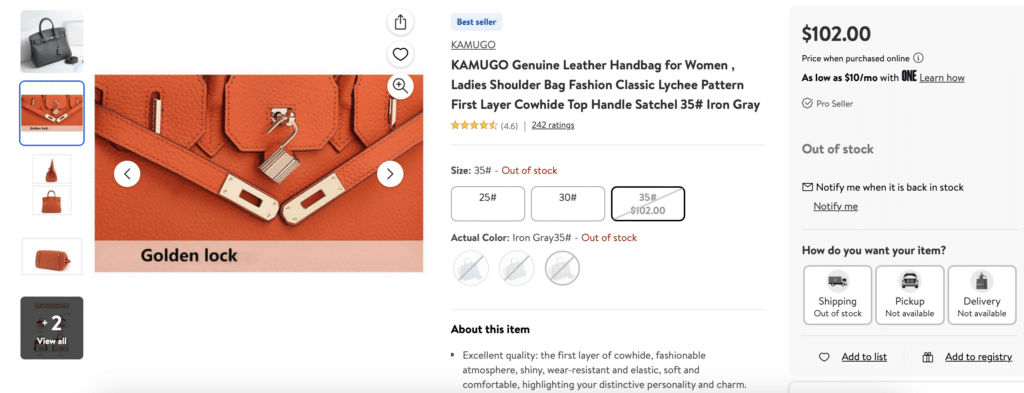Image resolution: width=1024 pixels, height=393 pixels.
Task: Select size 35# $102.00 option
Action: point(648,204)
